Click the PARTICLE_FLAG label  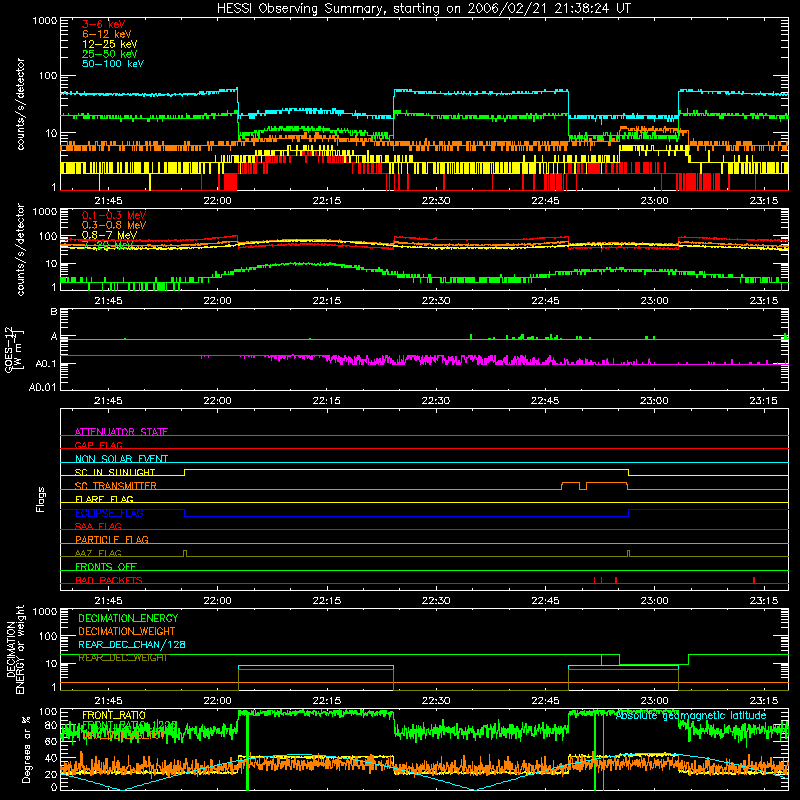[x=112, y=539]
